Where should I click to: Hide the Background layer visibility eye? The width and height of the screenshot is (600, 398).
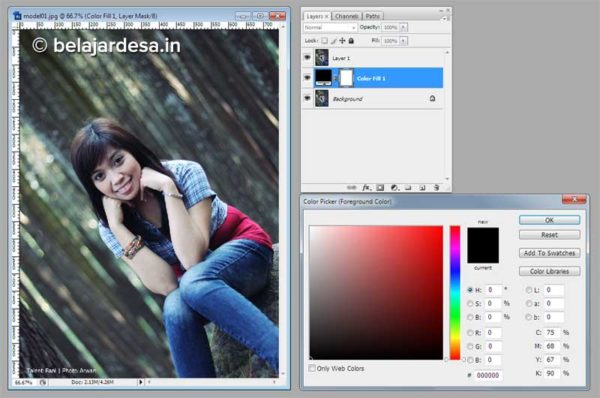[307, 98]
